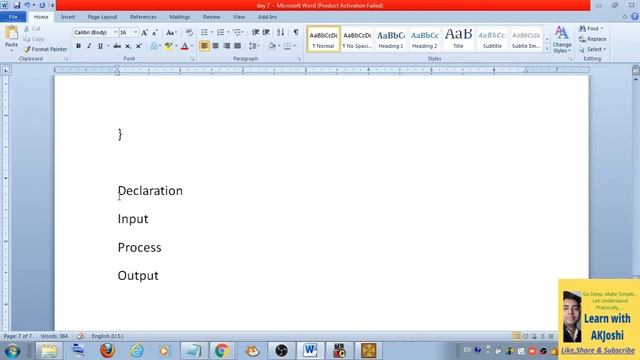Align text to the right

tap(227, 46)
